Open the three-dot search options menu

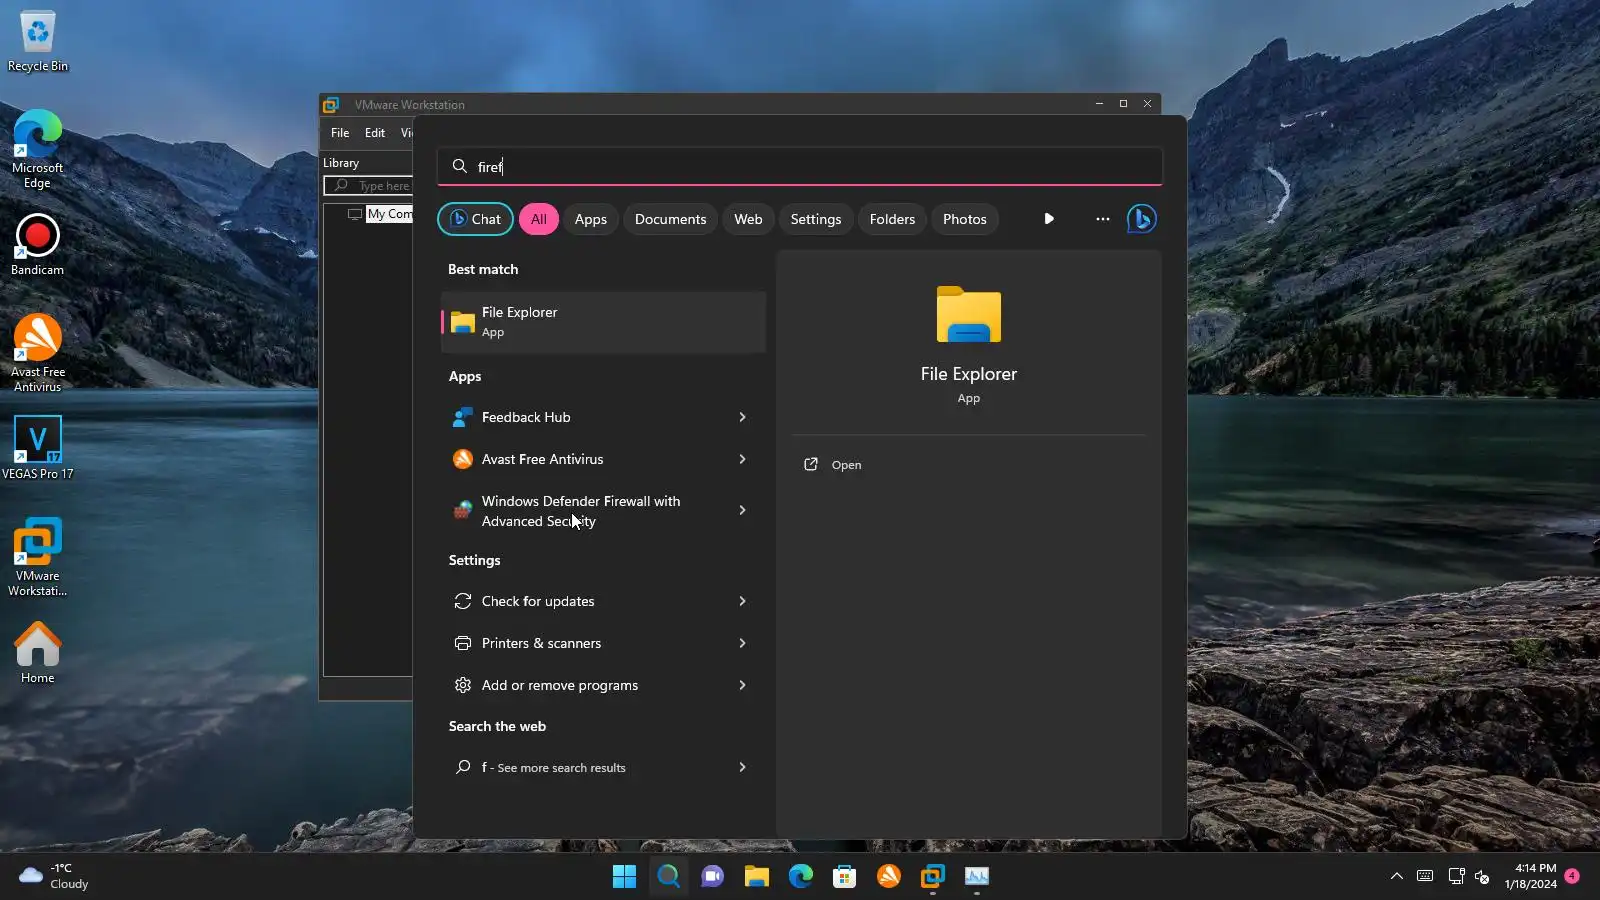pyautogui.click(x=1102, y=219)
